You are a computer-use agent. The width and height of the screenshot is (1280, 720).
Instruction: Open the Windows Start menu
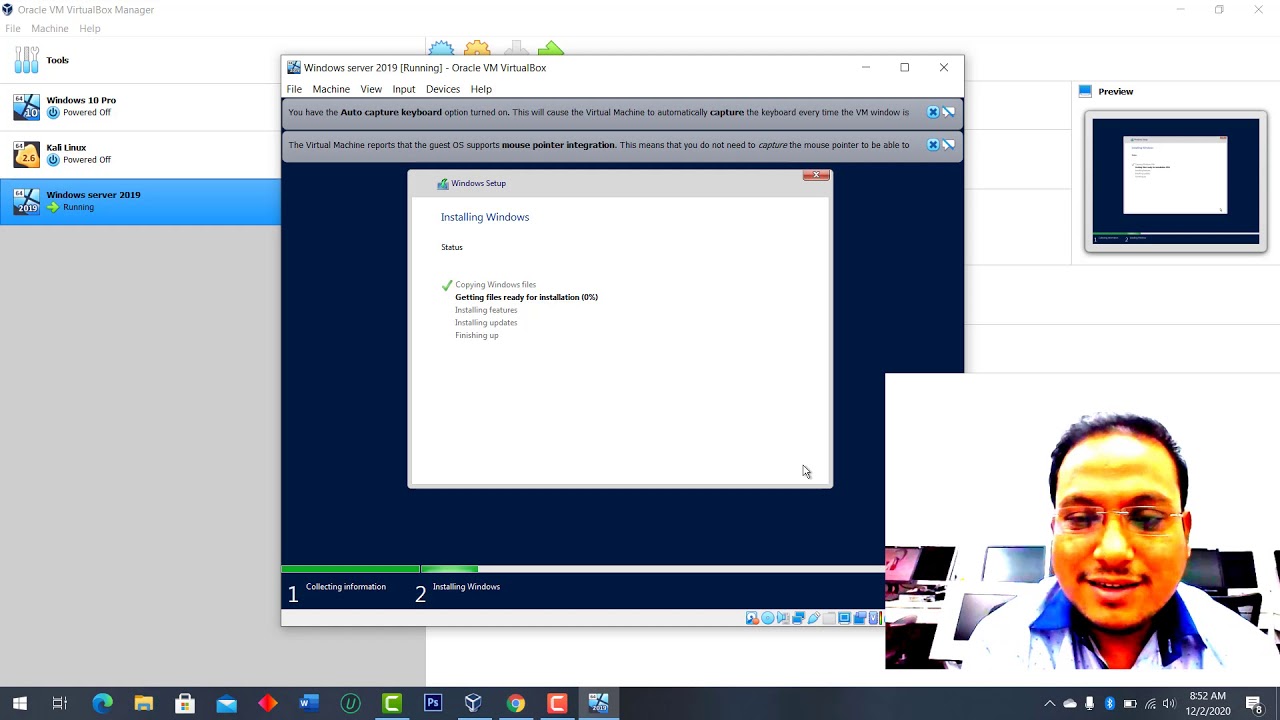[x=20, y=704]
